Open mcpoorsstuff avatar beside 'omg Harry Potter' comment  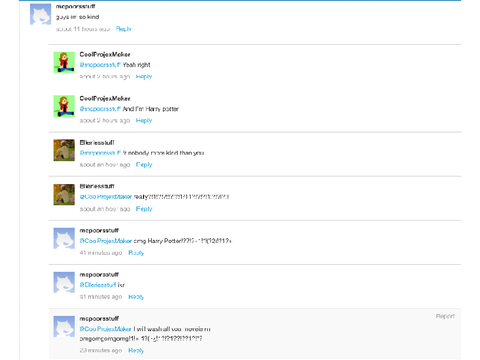click(64, 238)
